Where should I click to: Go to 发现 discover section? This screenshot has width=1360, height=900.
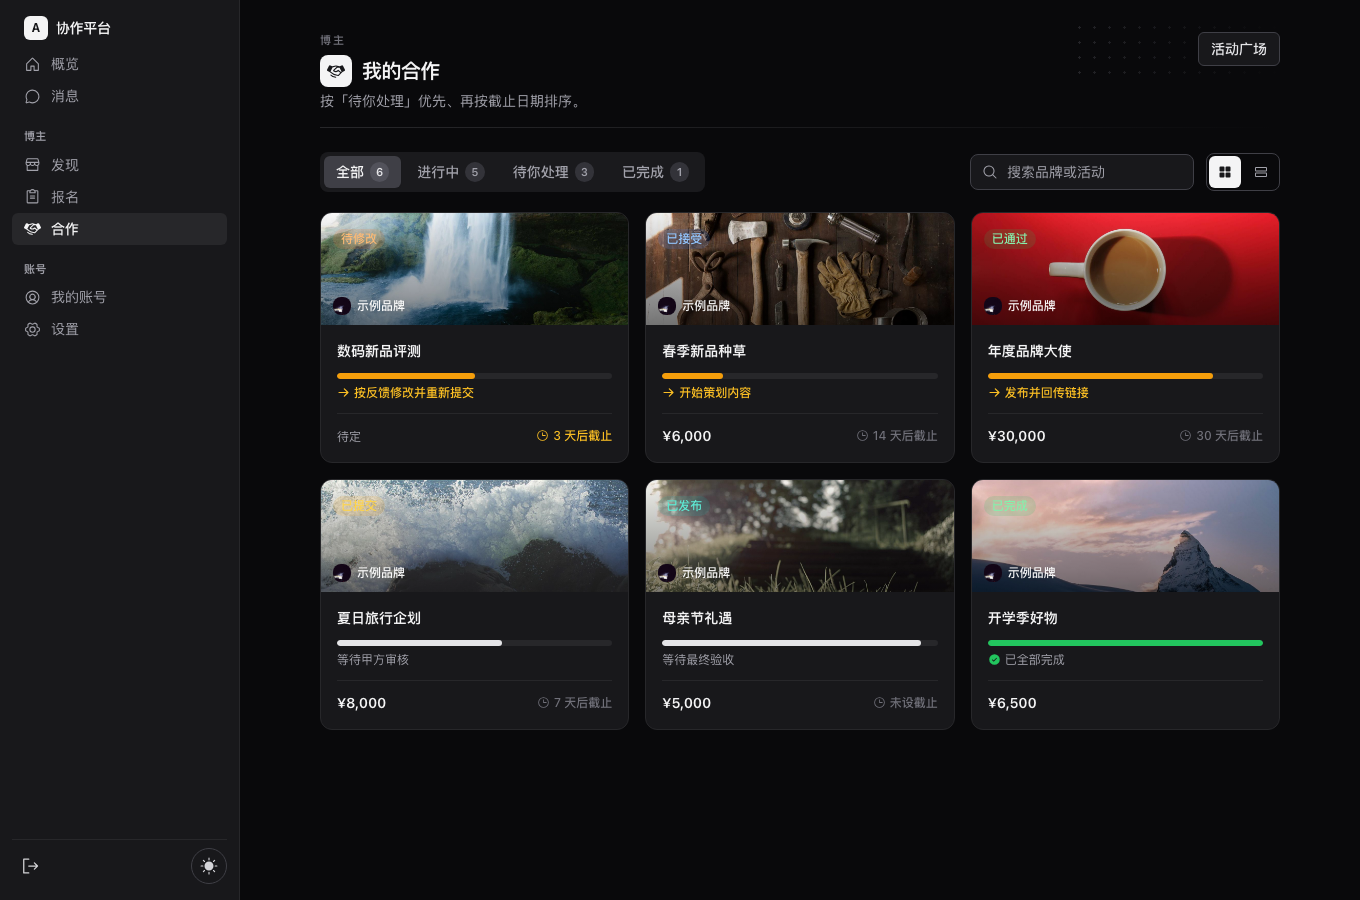(x=119, y=165)
